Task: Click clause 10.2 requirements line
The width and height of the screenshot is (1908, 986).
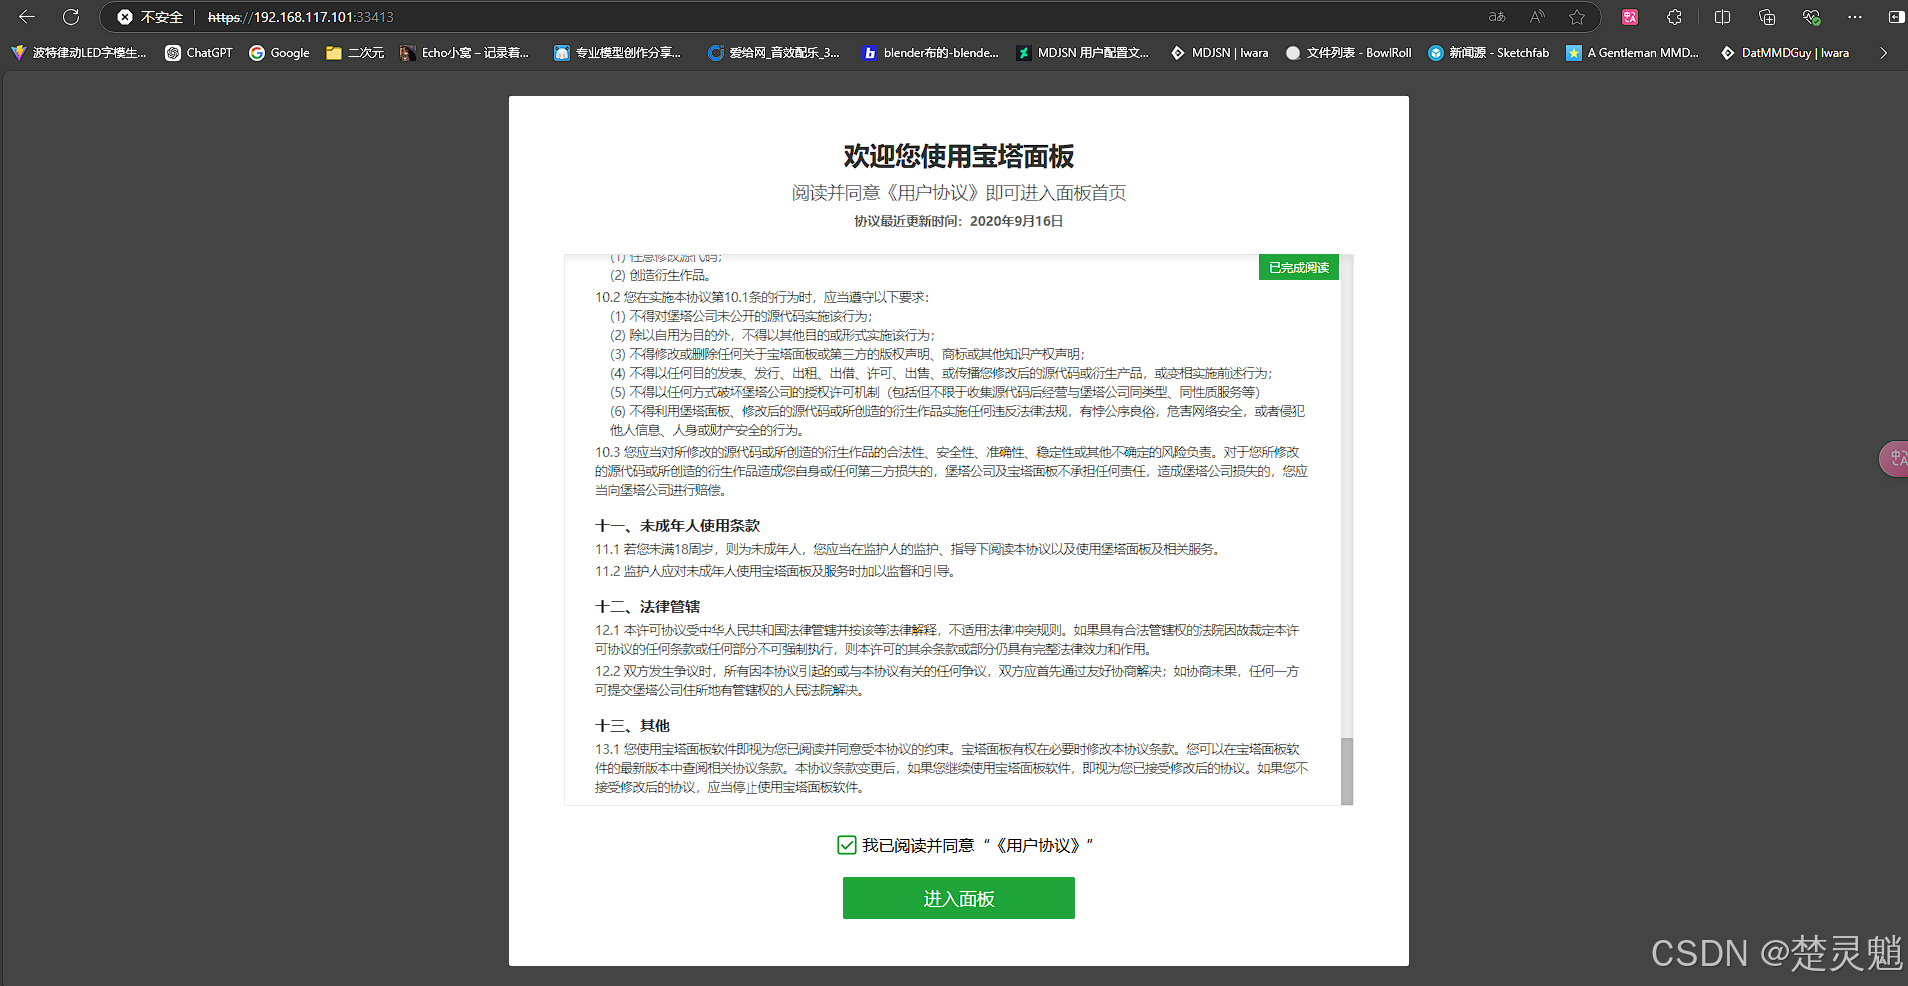Action: click(x=762, y=297)
